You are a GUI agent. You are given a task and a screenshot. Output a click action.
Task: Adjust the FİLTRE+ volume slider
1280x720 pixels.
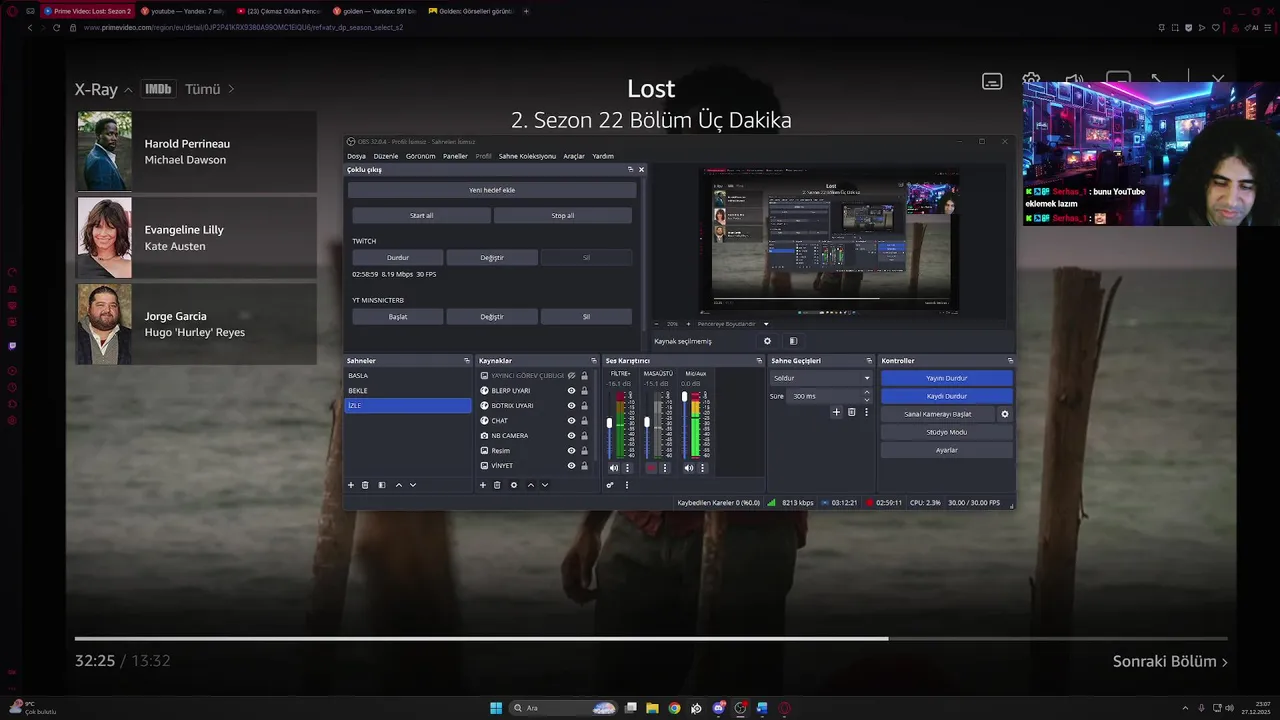coord(609,425)
